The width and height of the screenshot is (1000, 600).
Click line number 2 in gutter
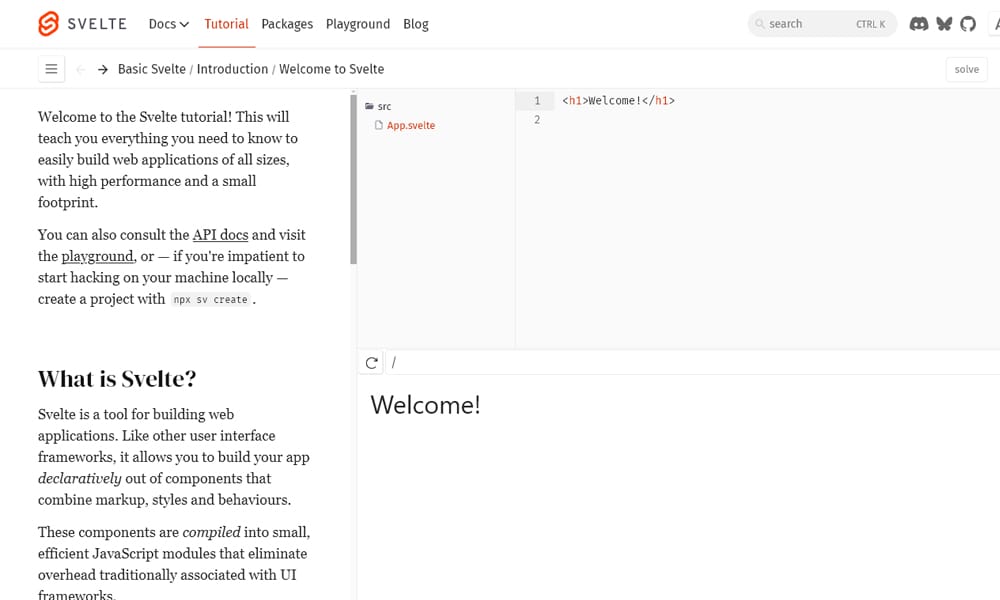point(537,119)
